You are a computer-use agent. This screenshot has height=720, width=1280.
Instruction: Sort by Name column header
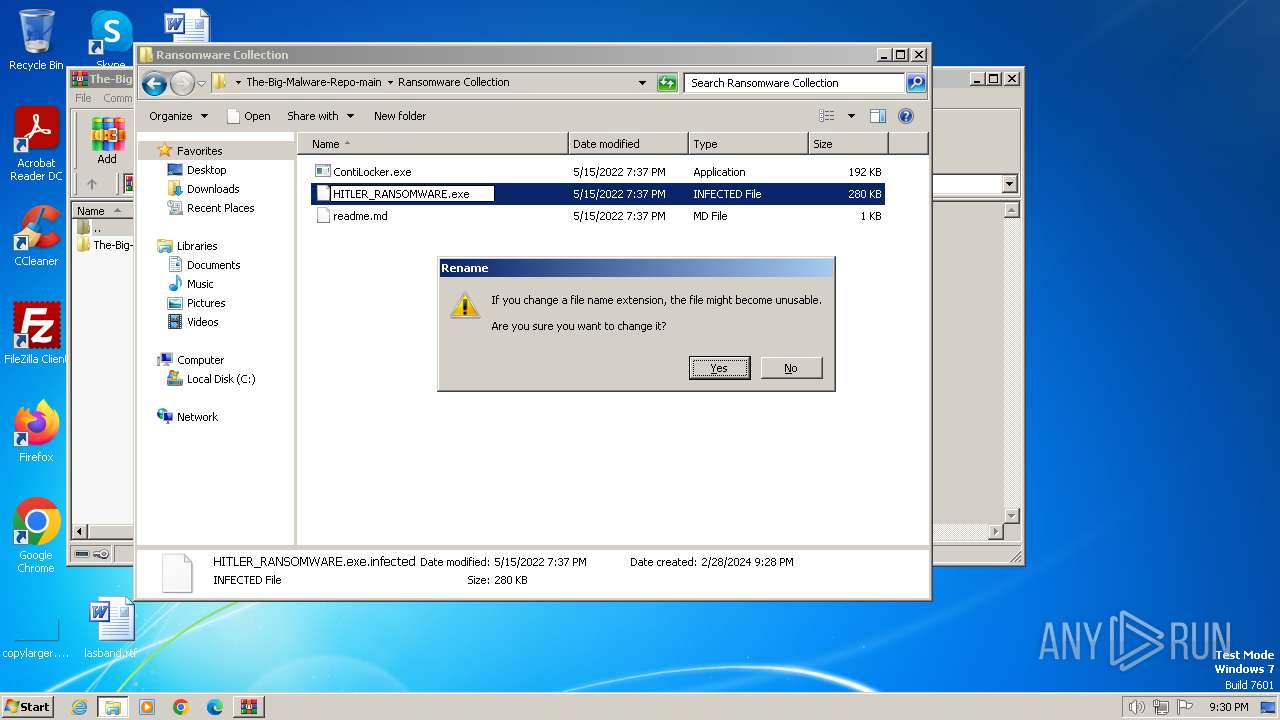pos(432,144)
